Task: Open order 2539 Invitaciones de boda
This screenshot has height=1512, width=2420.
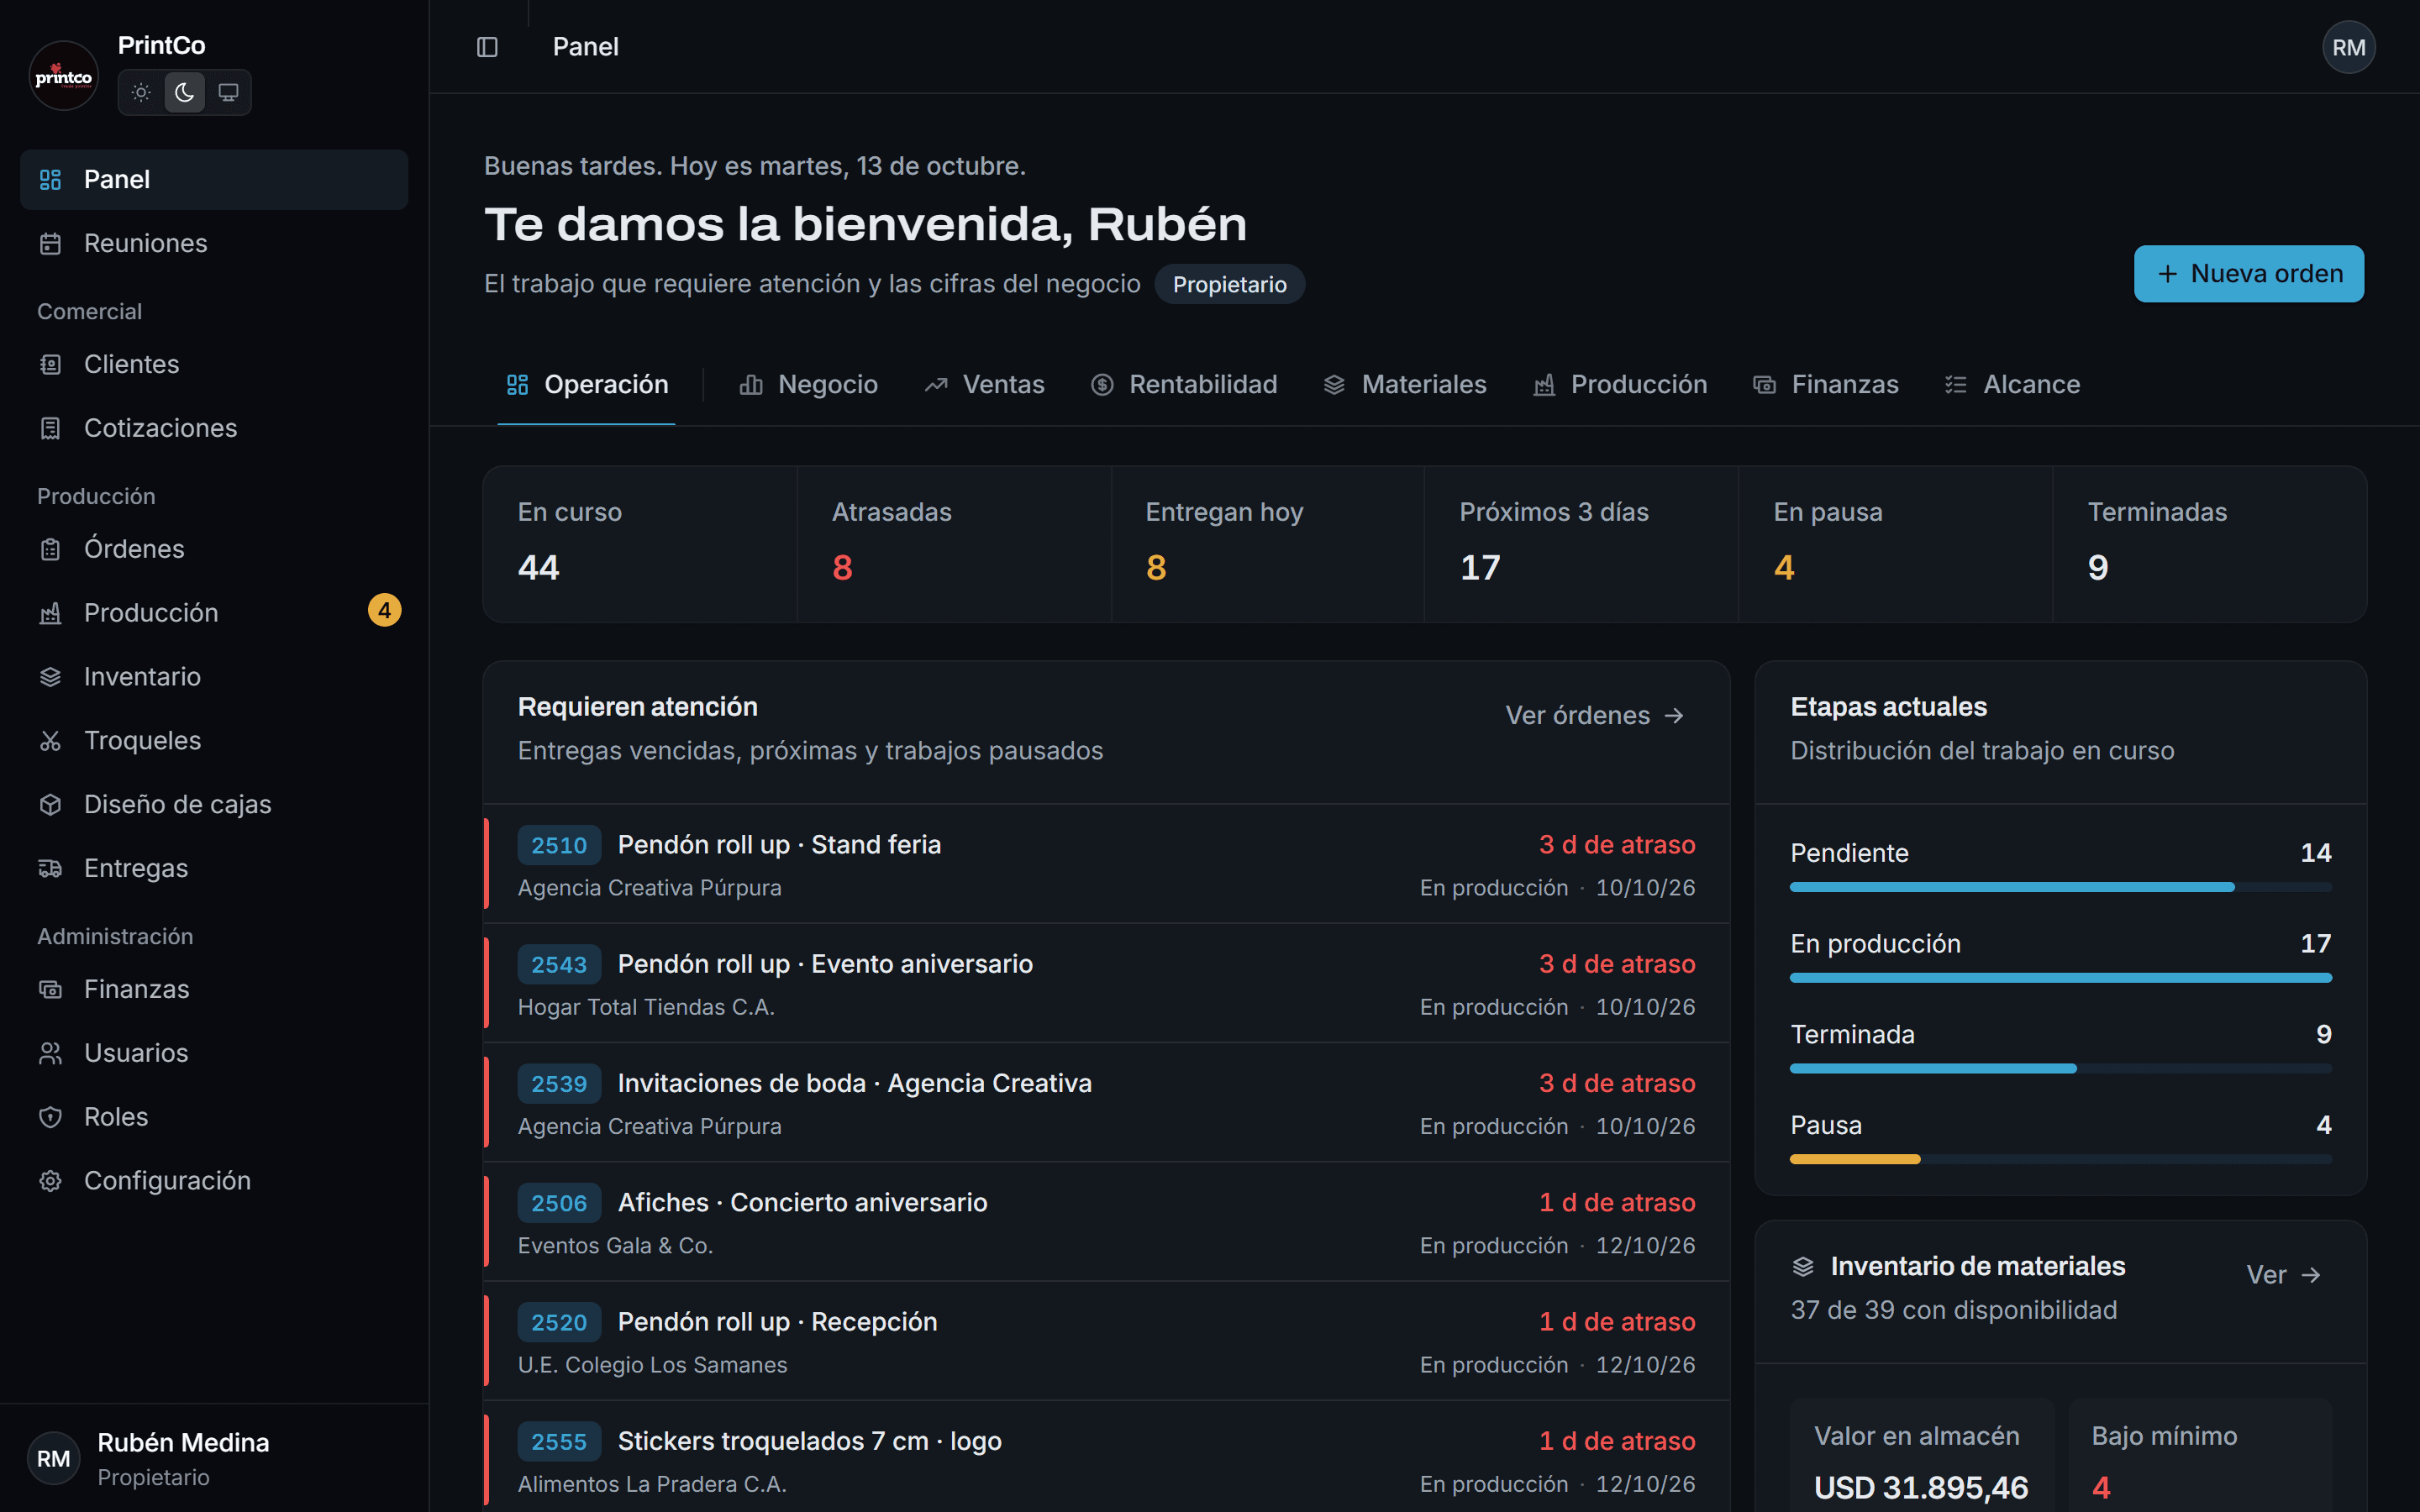Action: [1106, 1103]
